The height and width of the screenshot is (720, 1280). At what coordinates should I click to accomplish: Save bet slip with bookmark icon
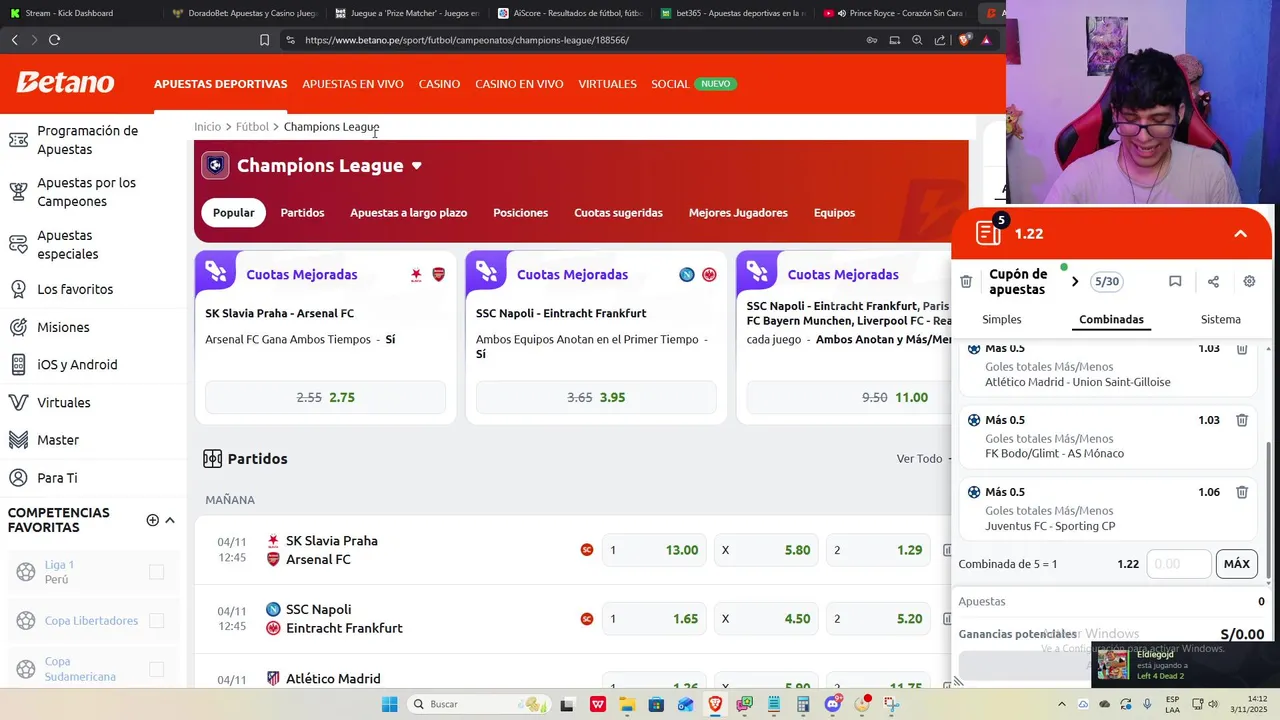[x=1175, y=282]
